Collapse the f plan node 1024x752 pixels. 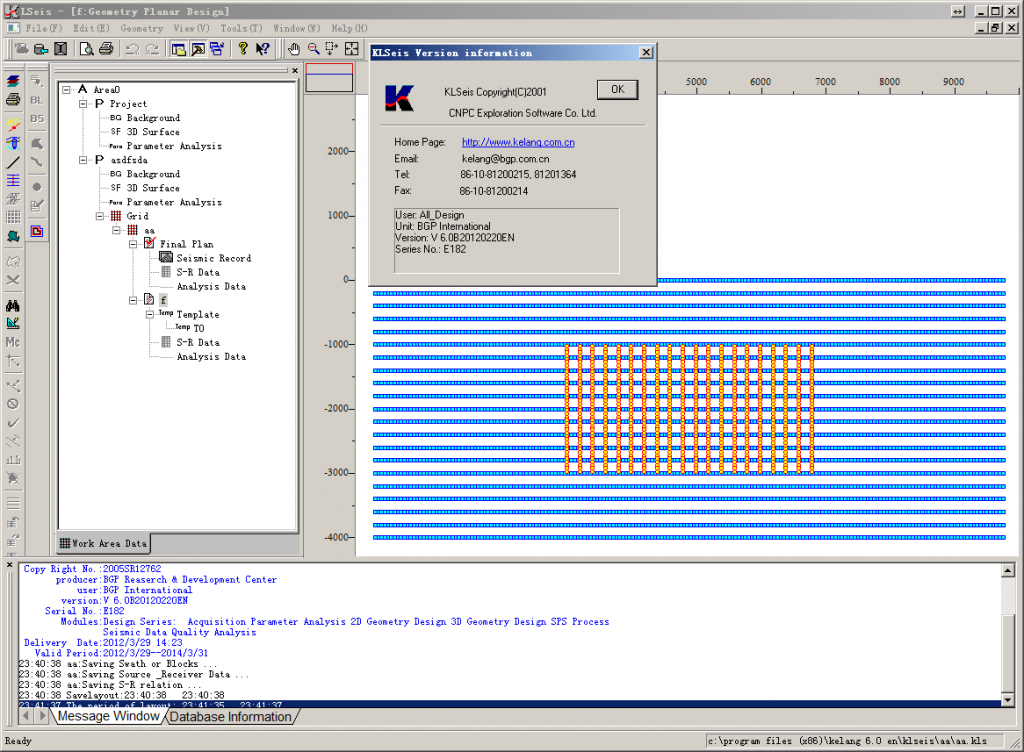(133, 300)
